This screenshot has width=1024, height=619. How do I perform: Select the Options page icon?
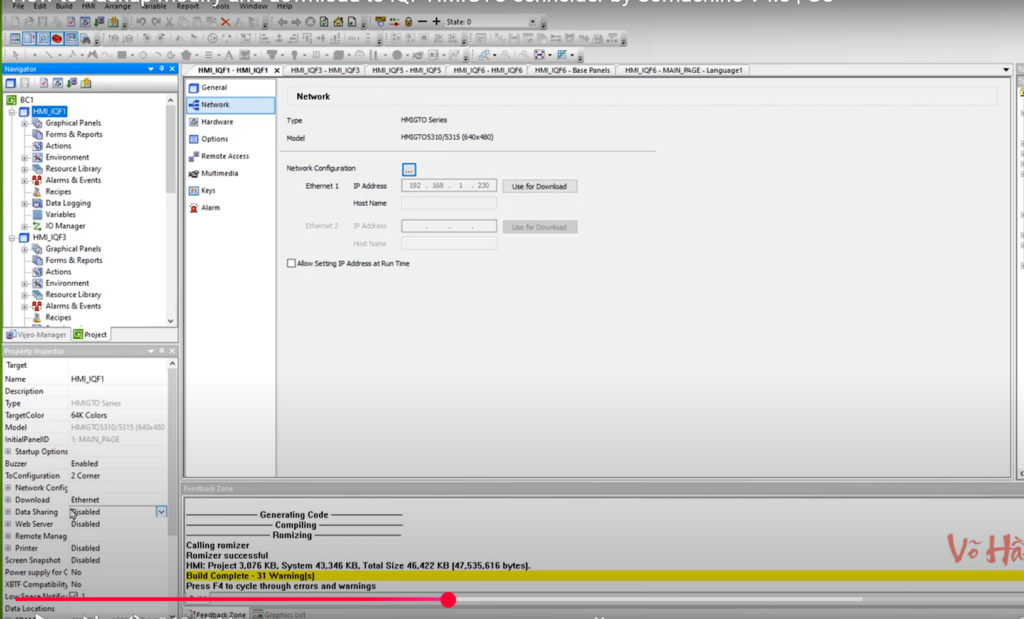[x=214, y=138]
